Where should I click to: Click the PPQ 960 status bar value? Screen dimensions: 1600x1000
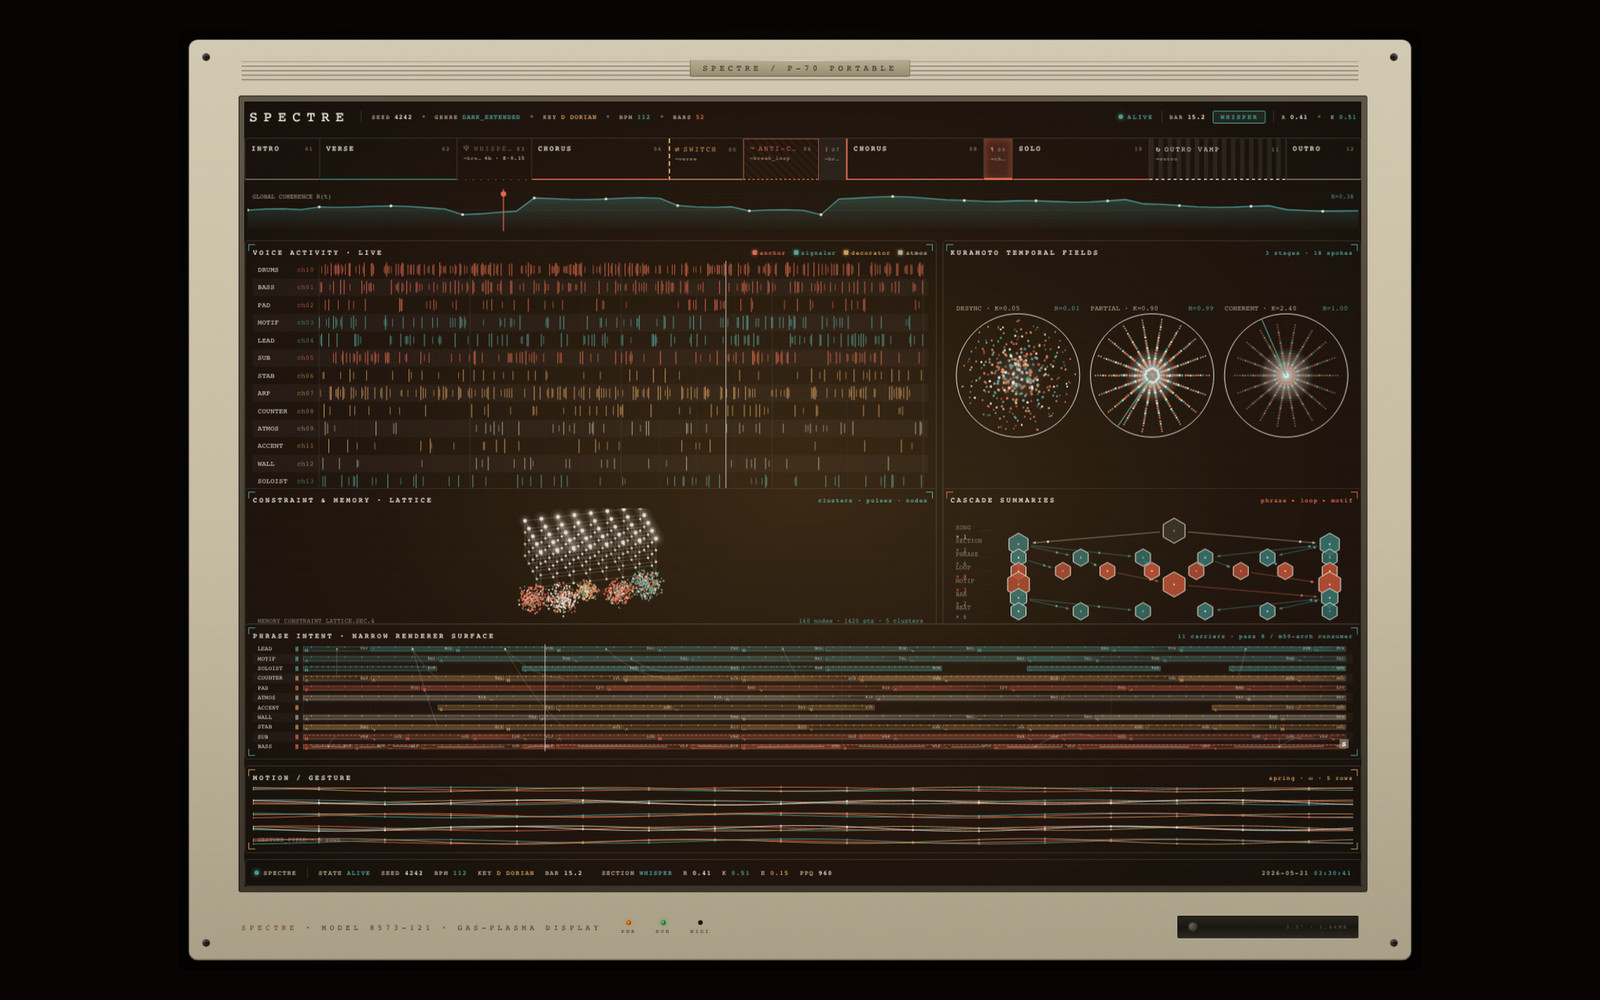click(815, 873)
